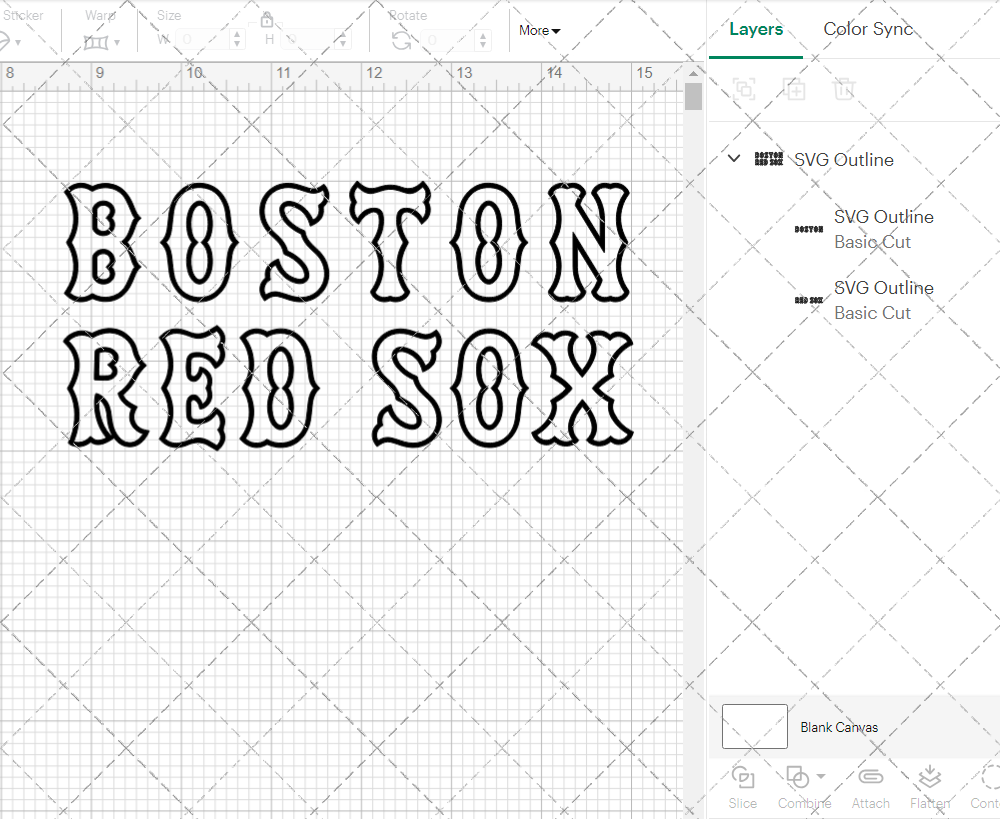The height and width of the screenshot is (819, 1000).
Task: Select the Layers tab
Action: [756, 29]
